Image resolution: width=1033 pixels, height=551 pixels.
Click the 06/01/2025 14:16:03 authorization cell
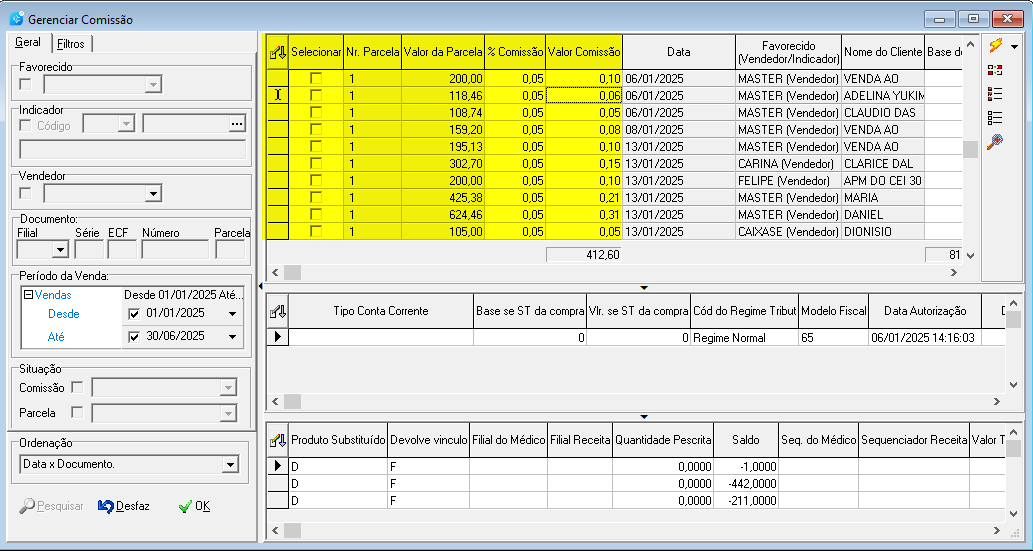pos(925,337)
